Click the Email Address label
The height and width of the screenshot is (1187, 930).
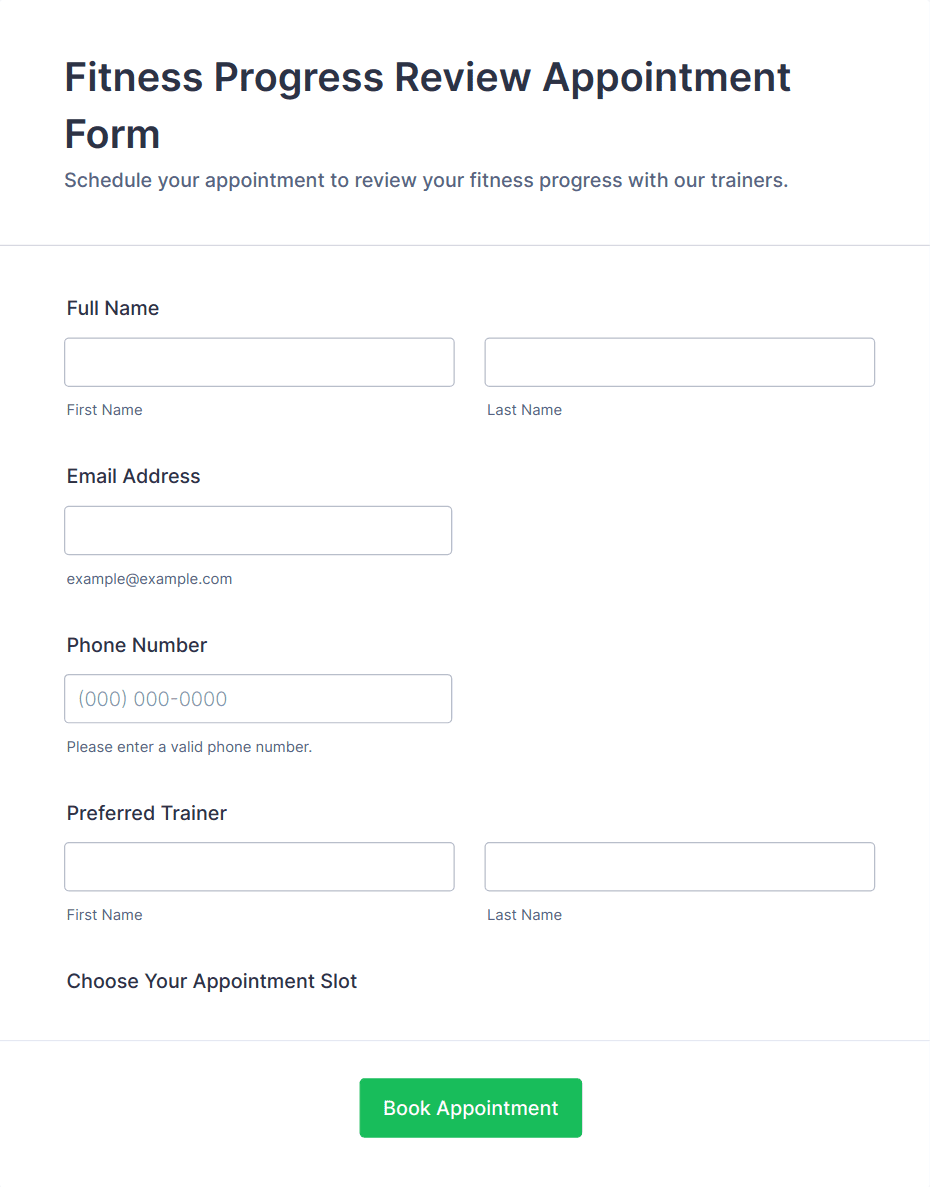click(133, 476)
